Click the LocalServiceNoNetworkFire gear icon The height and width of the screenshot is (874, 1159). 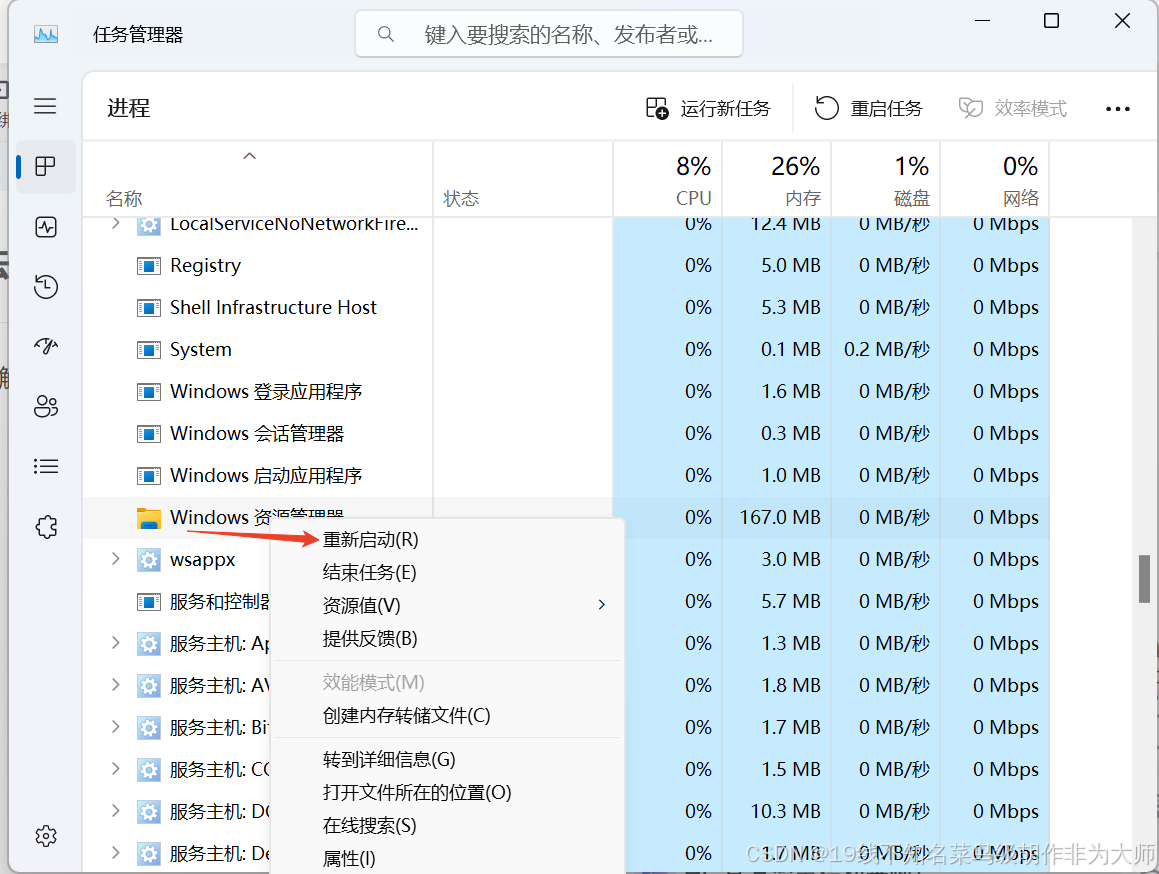pos(149,225)
